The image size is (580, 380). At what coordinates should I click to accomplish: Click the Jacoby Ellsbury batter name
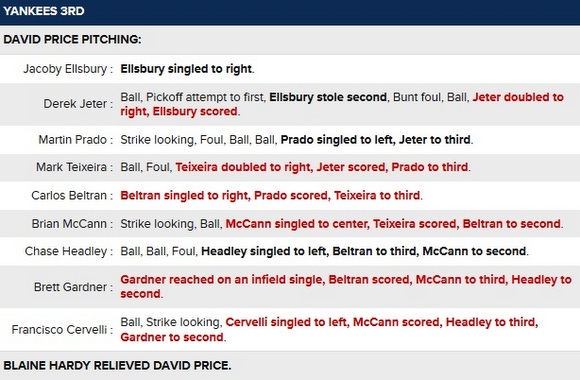[x=65, y=69]
